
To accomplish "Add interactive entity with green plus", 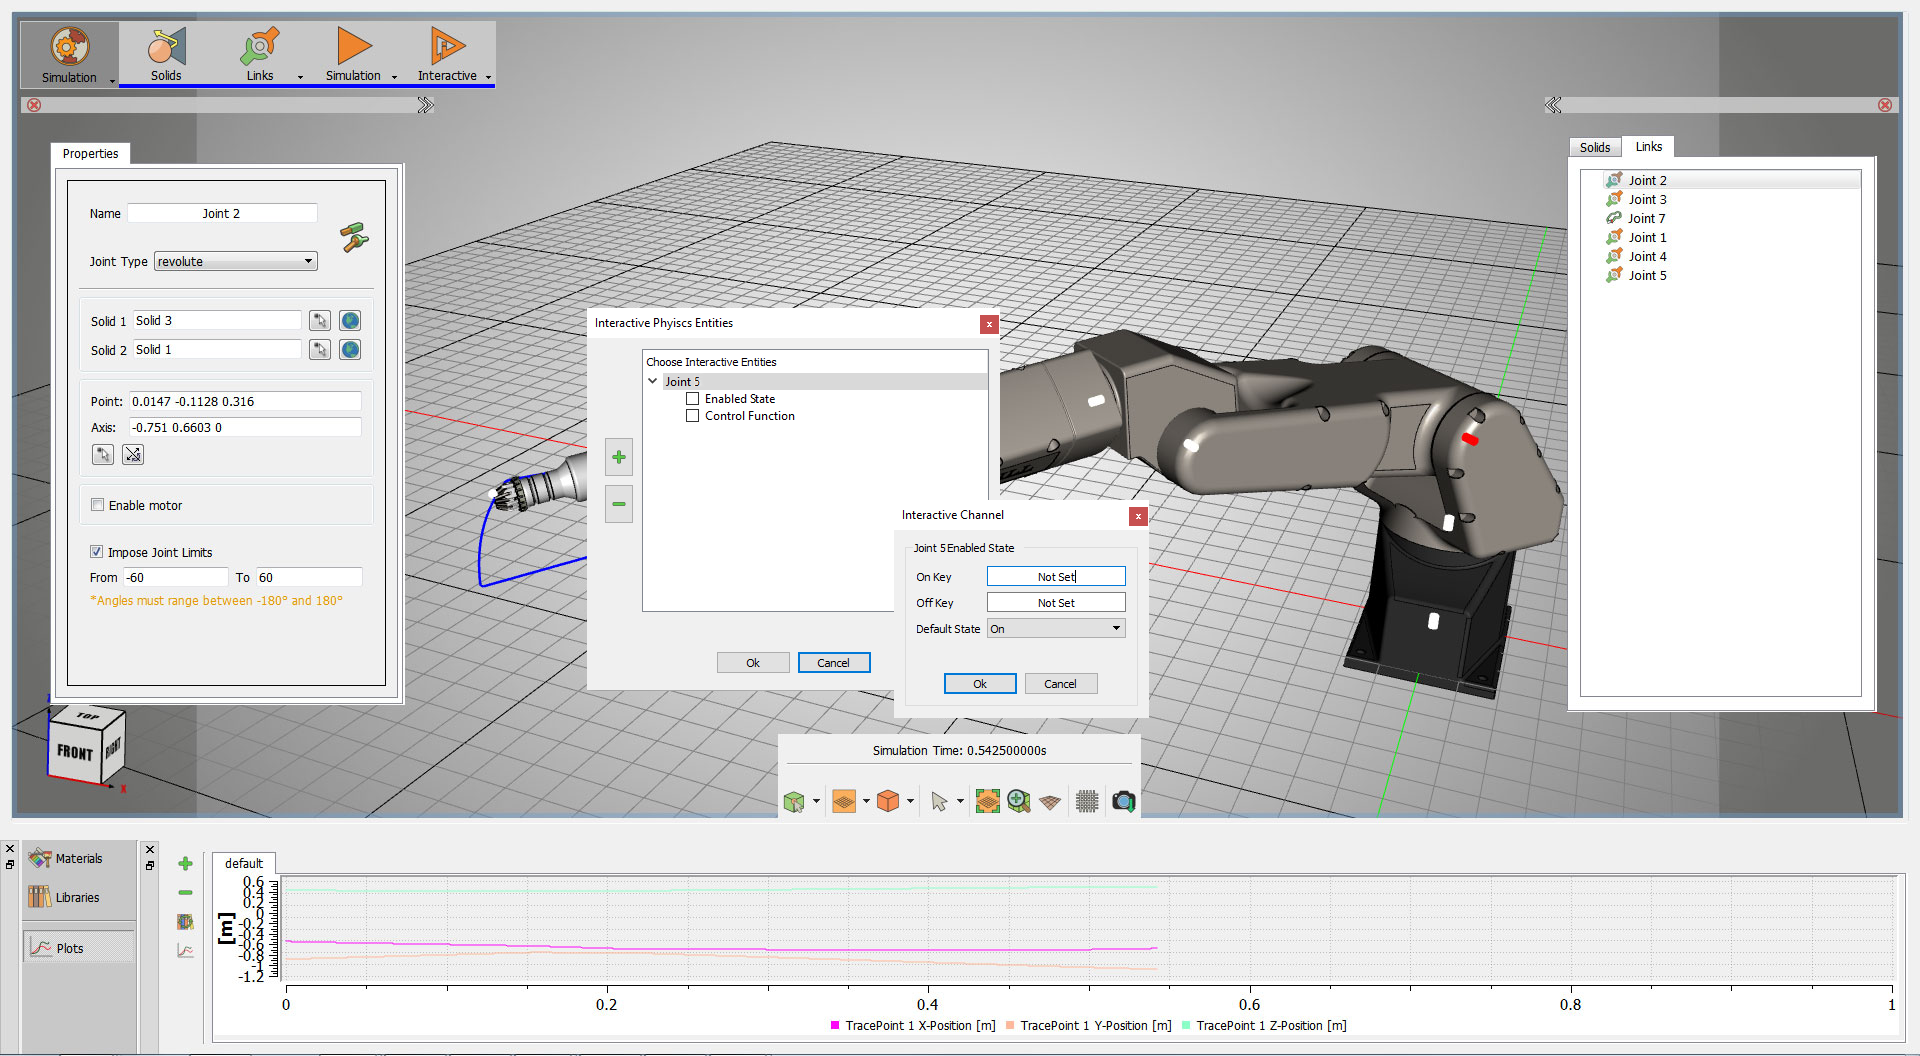I will [619, 457].
